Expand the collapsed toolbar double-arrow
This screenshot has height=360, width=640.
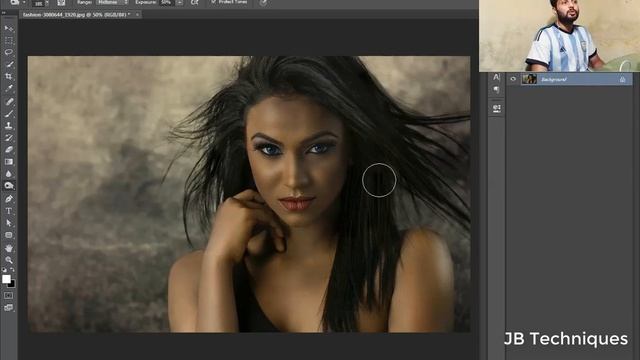tap(4, 13)
